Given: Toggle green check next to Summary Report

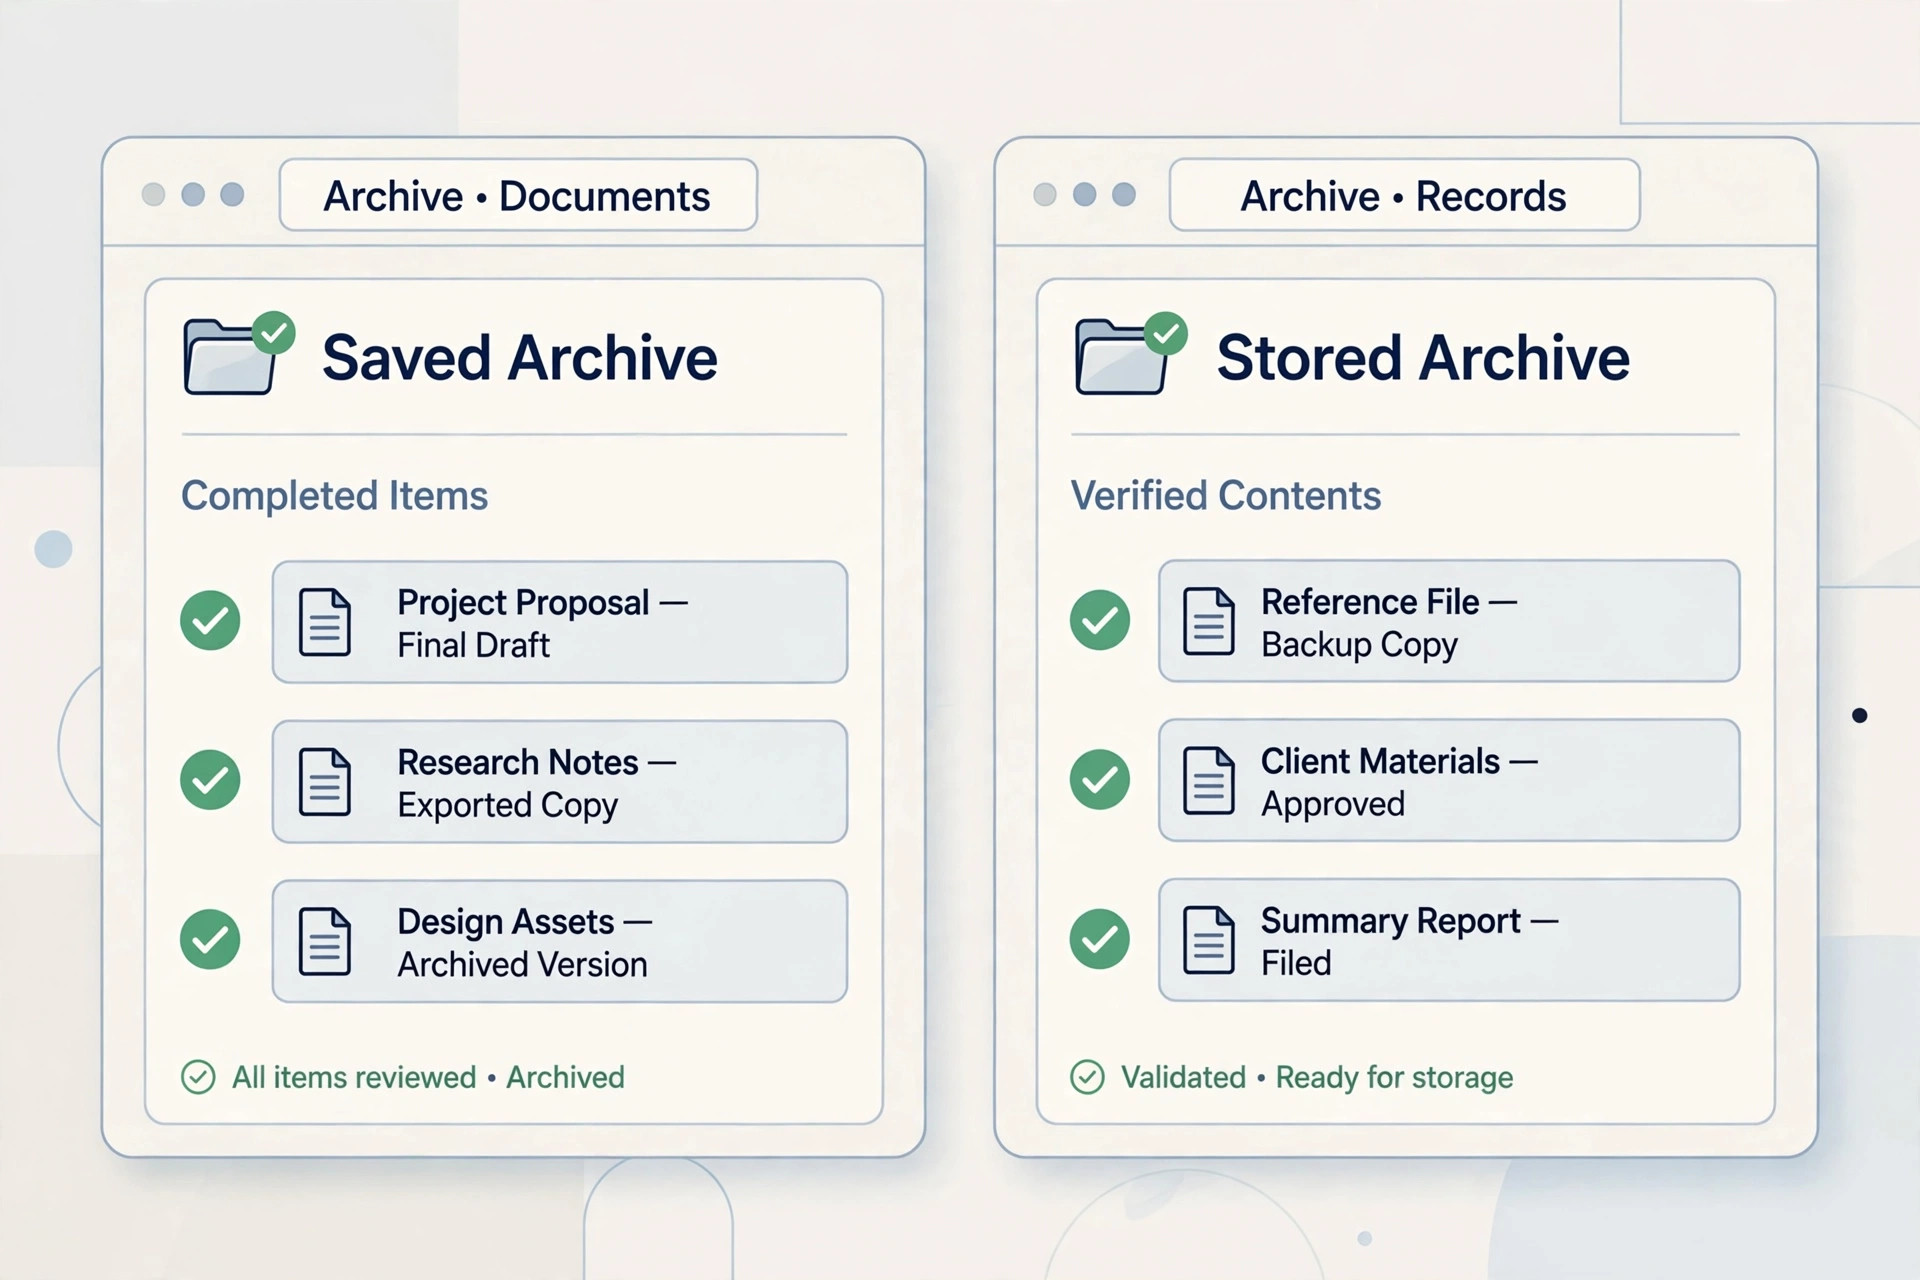Looking at the screenshot, I should pos(1100,939).
